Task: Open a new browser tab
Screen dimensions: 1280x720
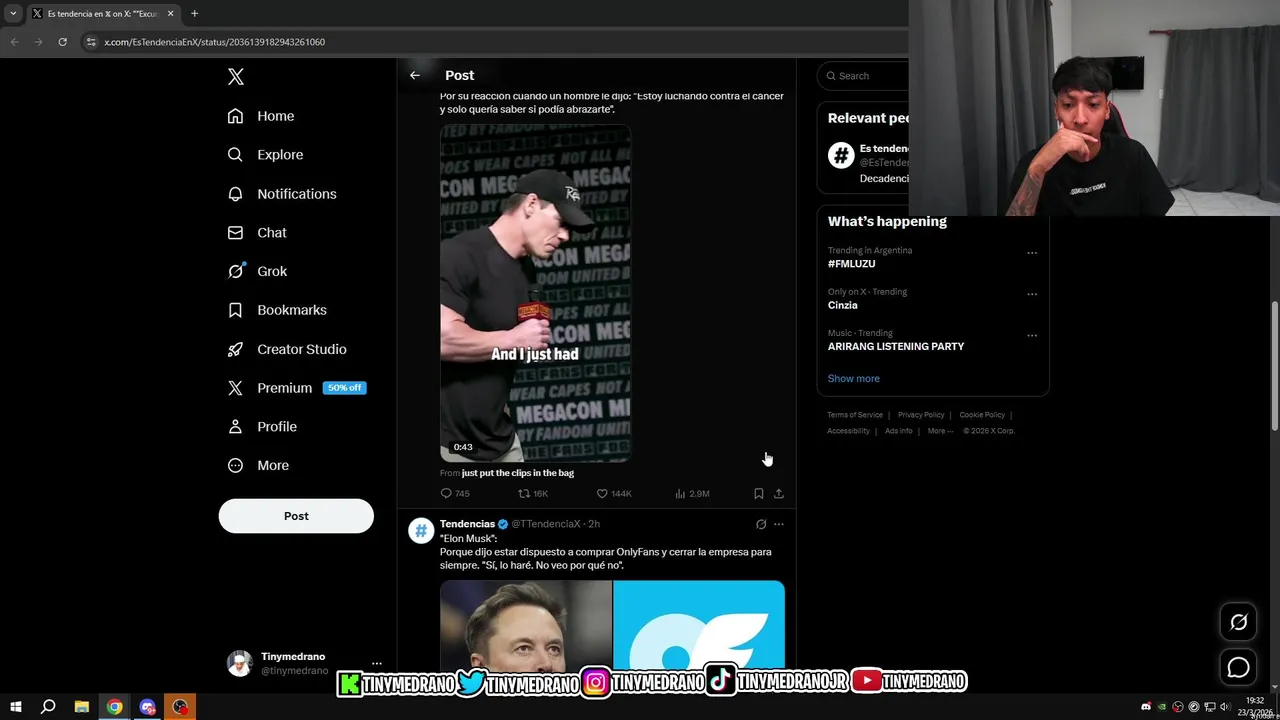Action: (x=194, y=13)
